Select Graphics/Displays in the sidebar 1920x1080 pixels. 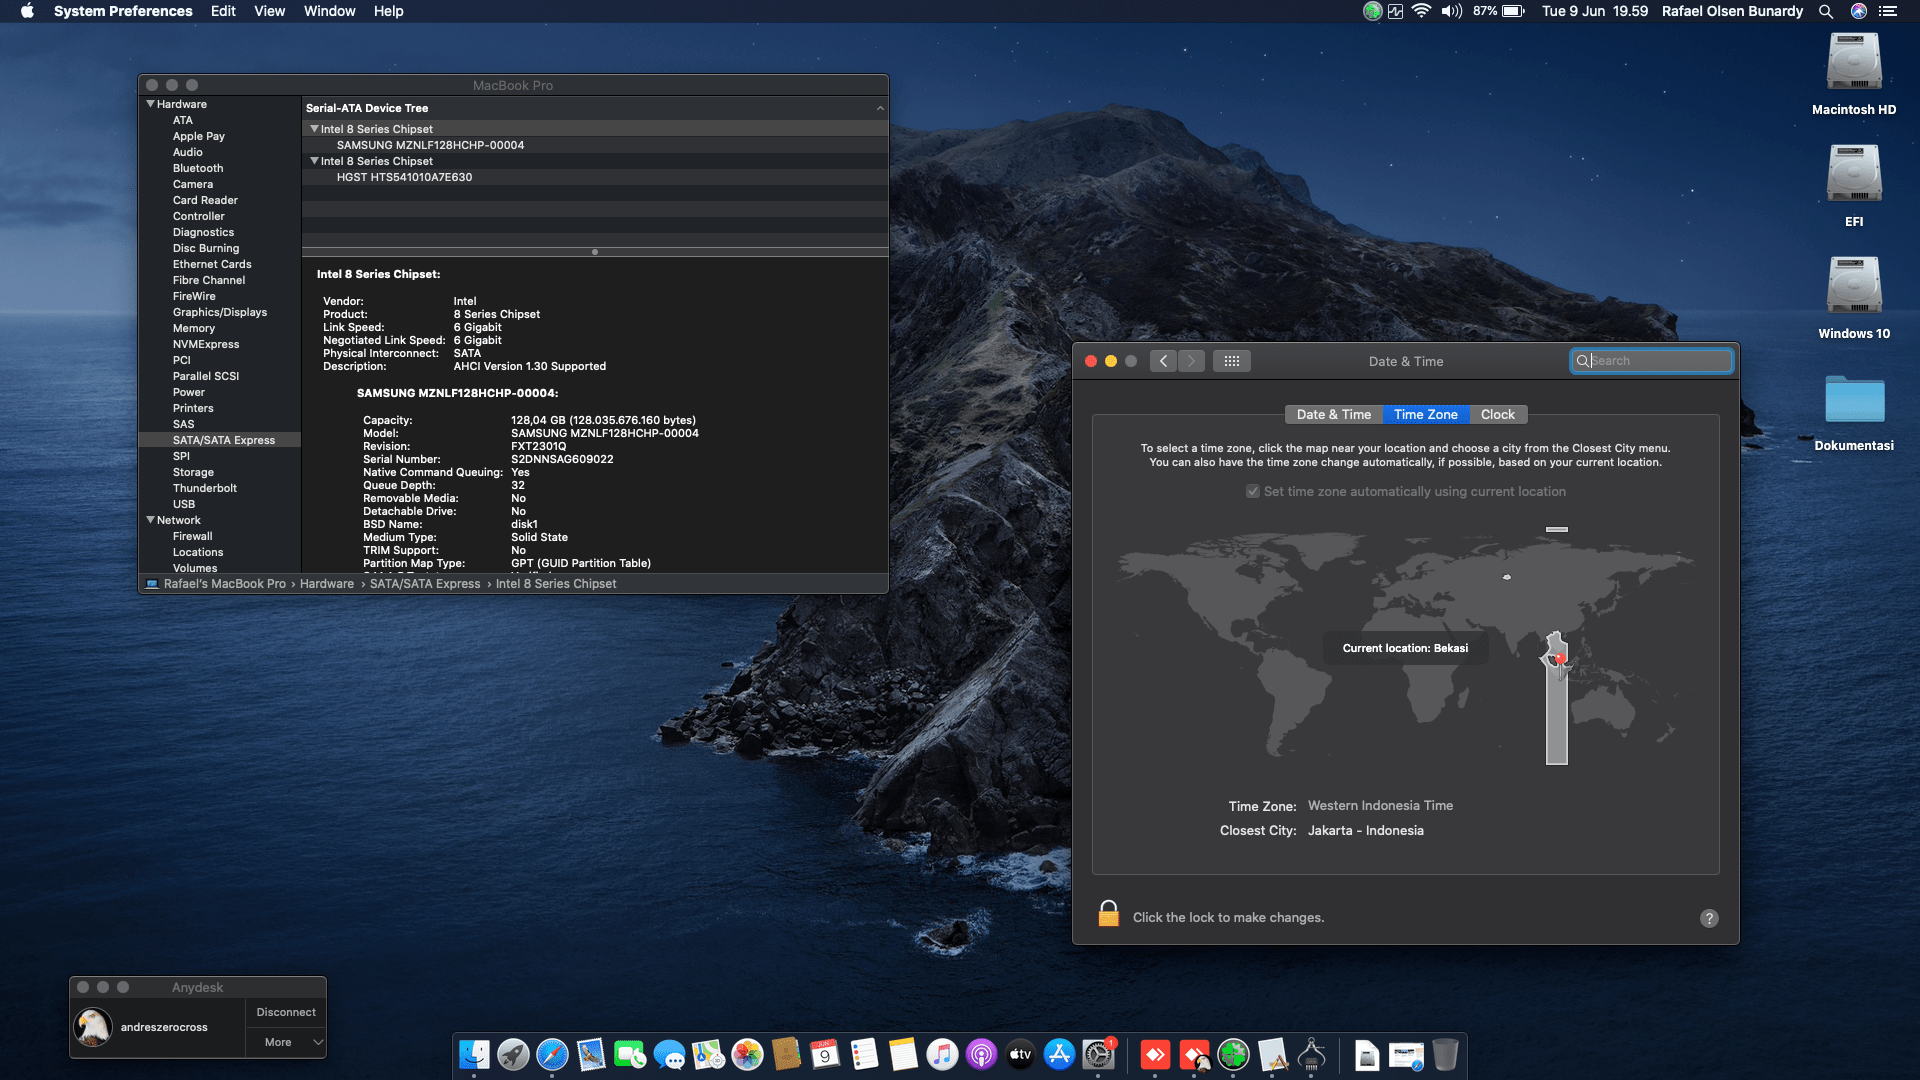(x=220, y=312)
